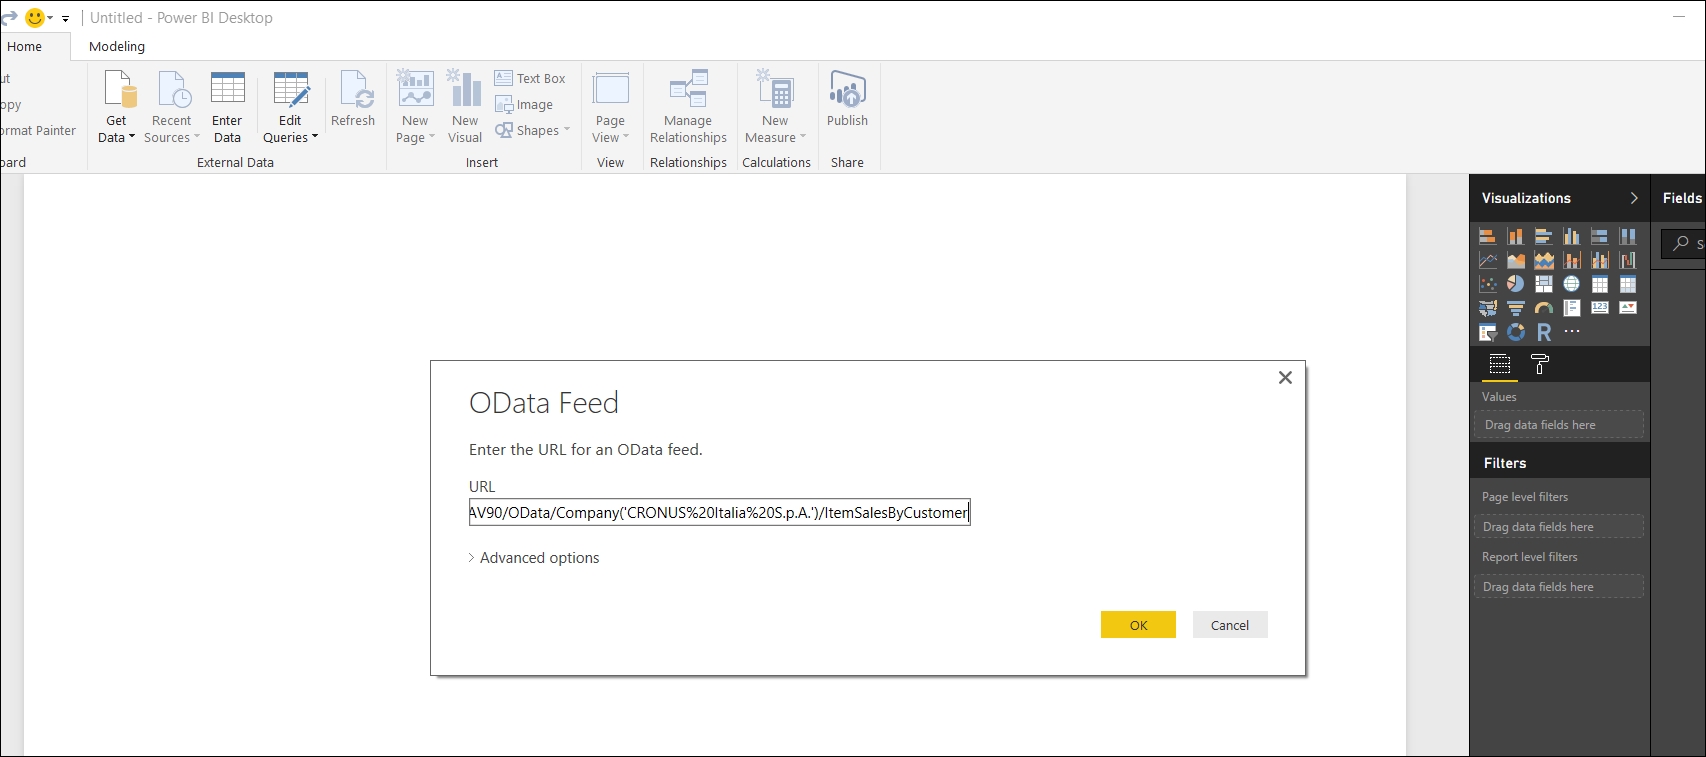1706x757 pixels.
Task: Open the Shapes dropdown
Action: coord(533,130)
